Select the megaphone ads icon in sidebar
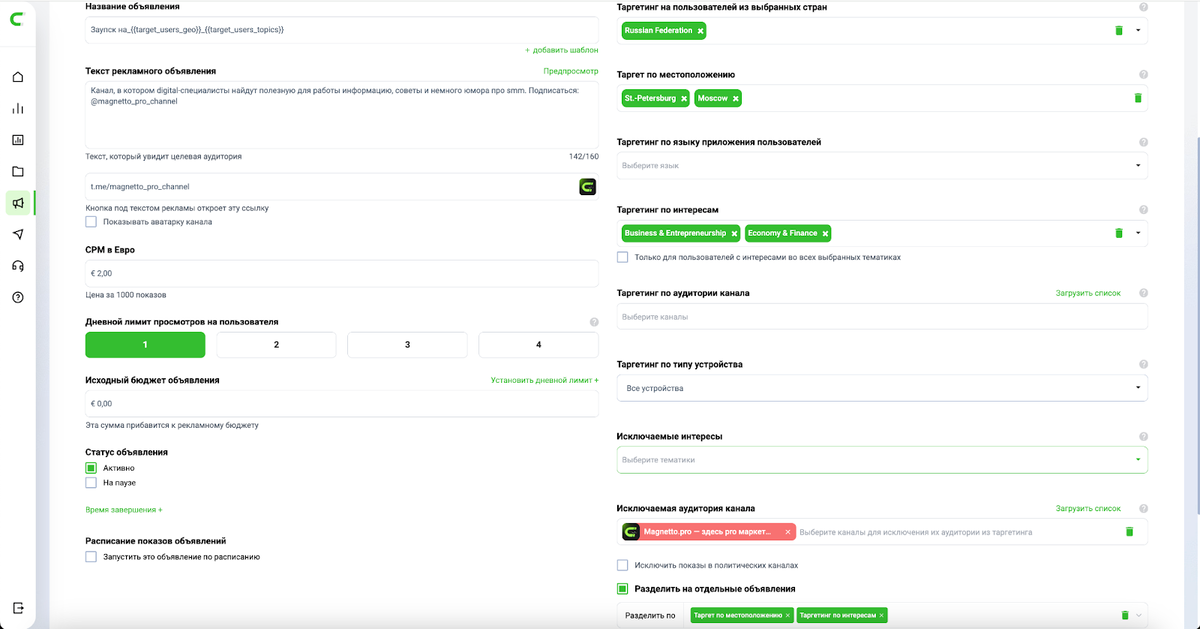Viewport: 1200px width, 629px height. point(18,203)
